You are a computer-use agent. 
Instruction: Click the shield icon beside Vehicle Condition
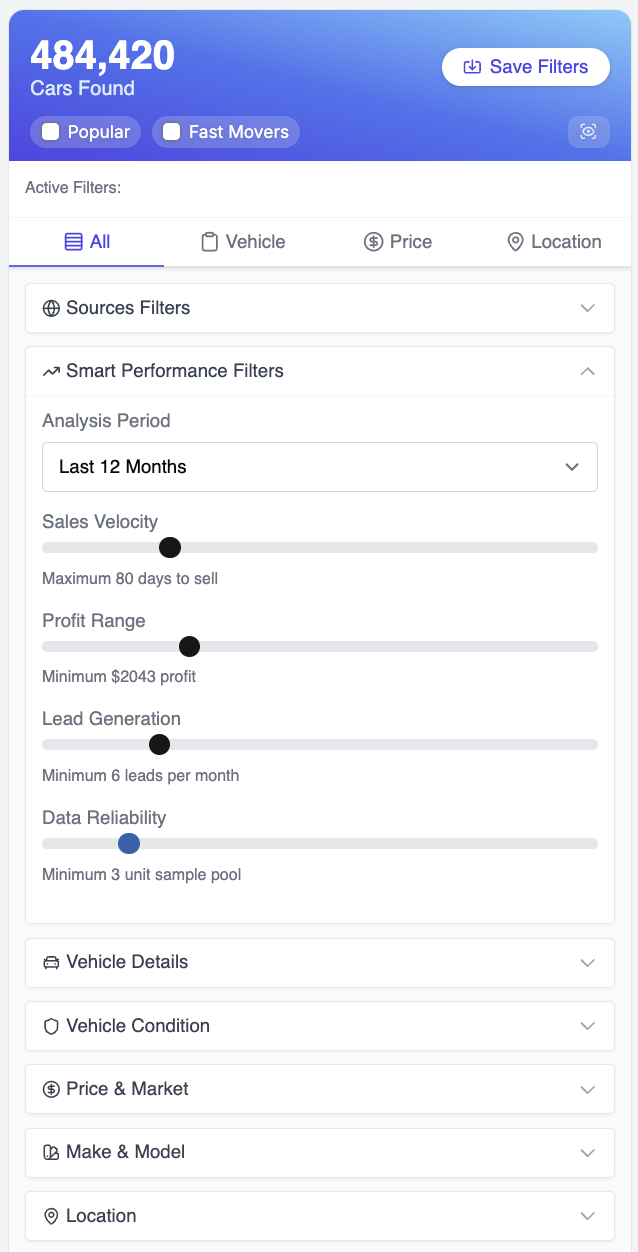click(51, 1026)
